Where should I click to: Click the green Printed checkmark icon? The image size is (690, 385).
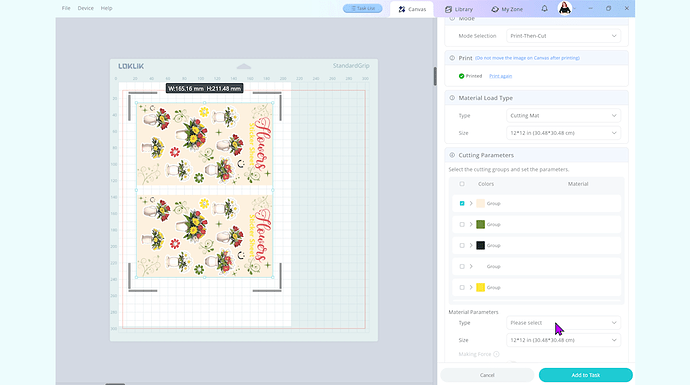point(461,76)
